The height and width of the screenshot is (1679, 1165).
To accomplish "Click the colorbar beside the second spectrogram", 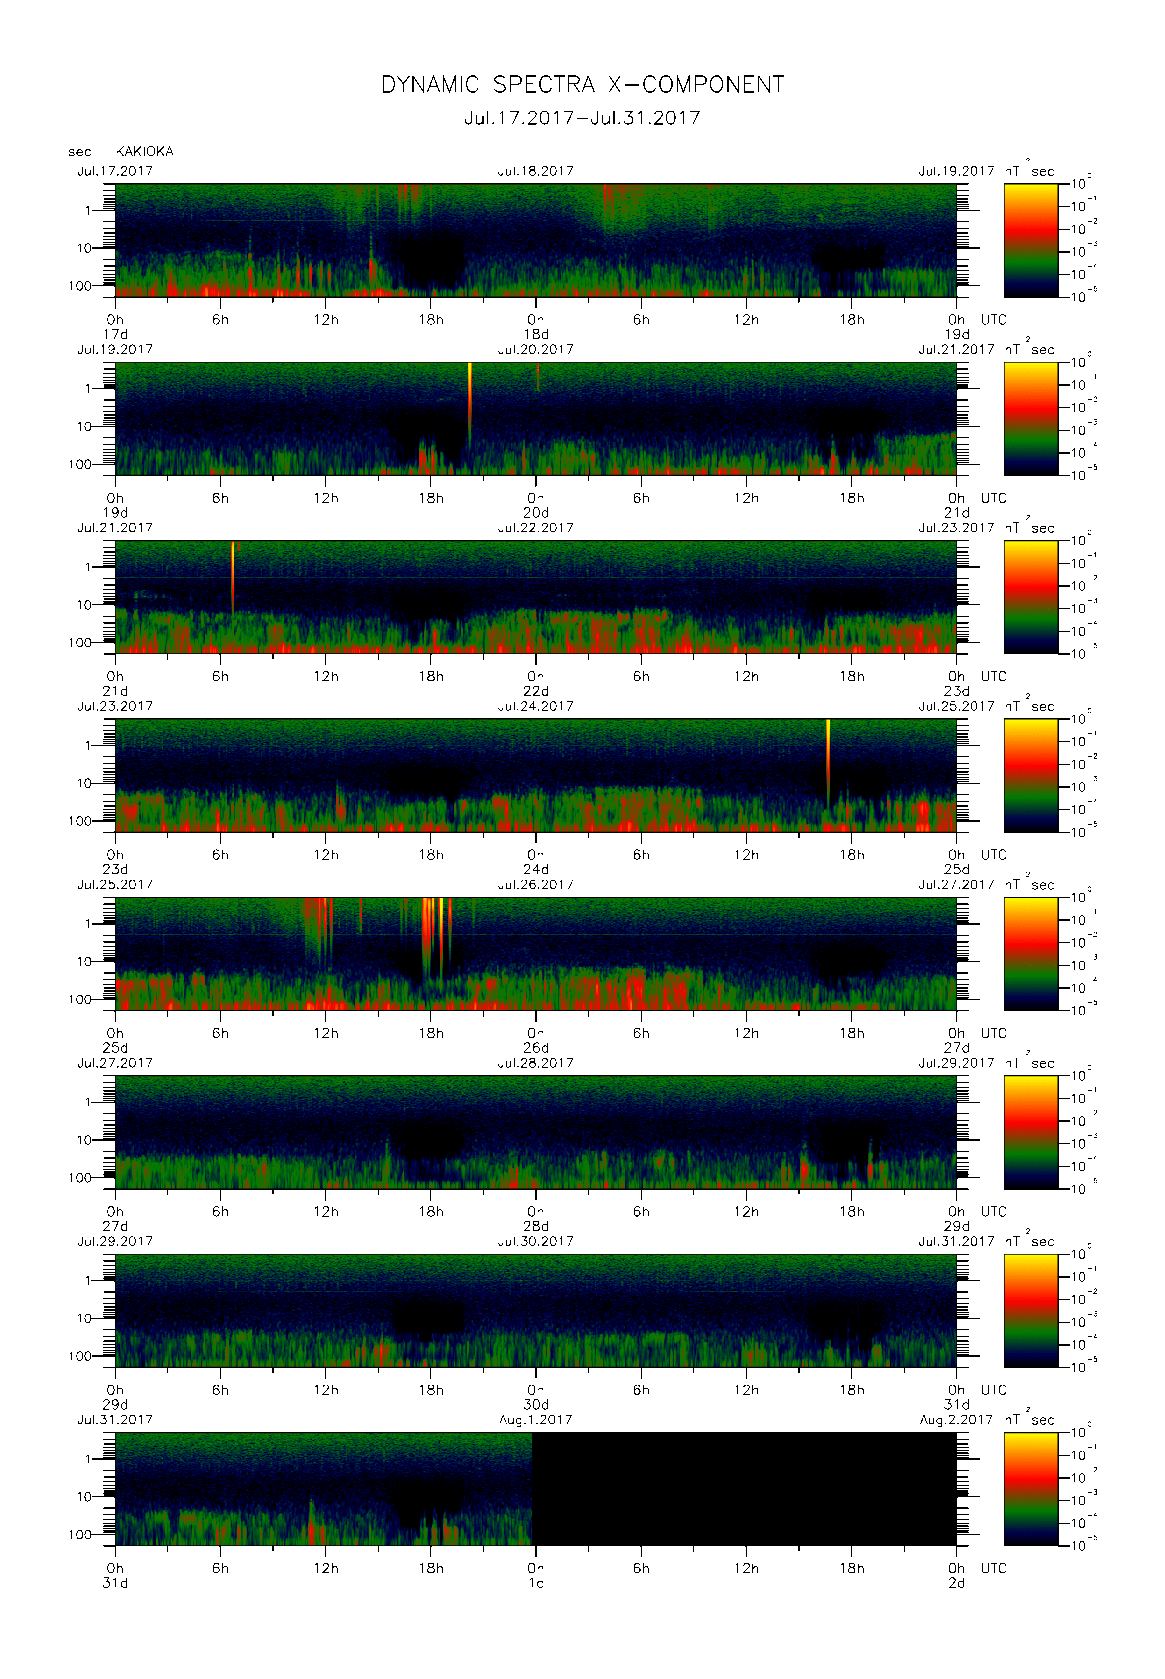I will [1030, 418].
